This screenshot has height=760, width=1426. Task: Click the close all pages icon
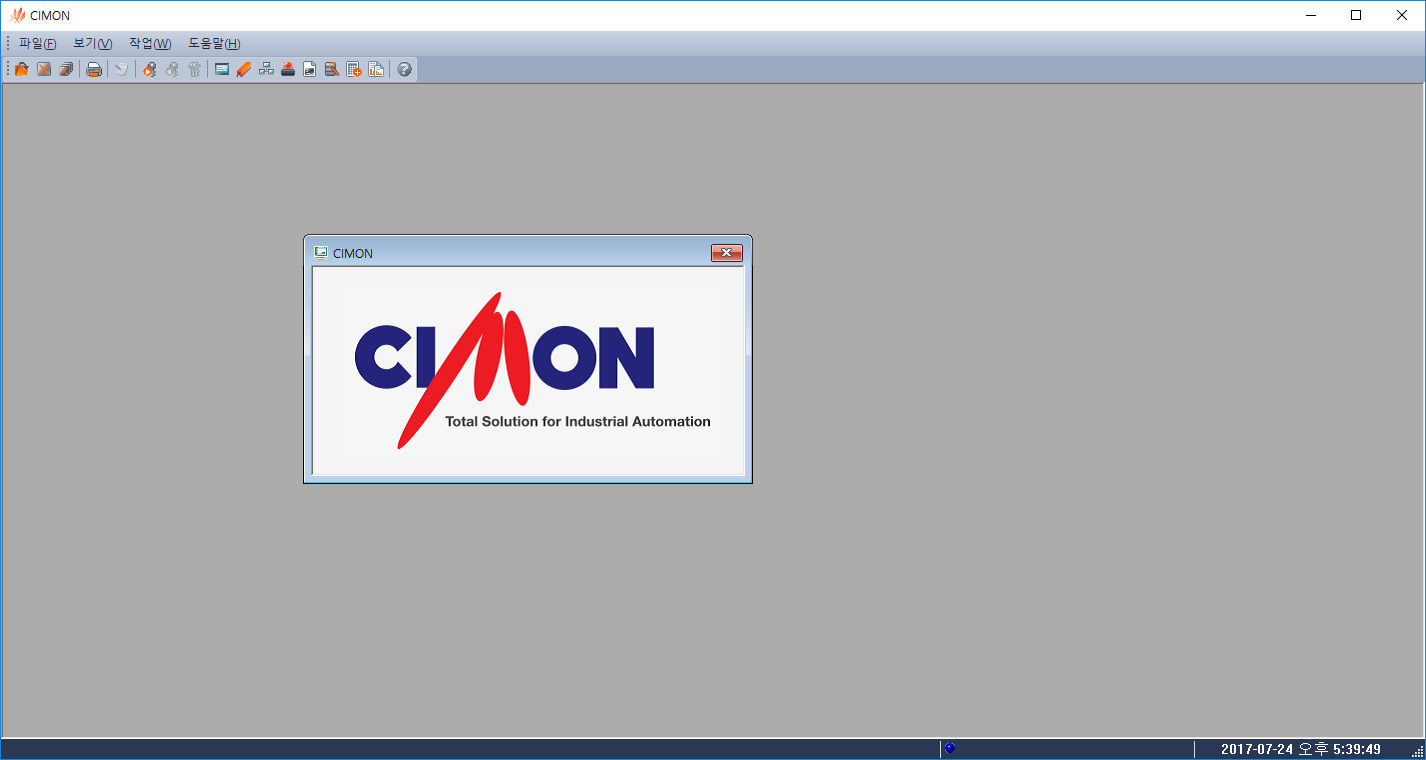pyautogui.click(x=66, y=70)
